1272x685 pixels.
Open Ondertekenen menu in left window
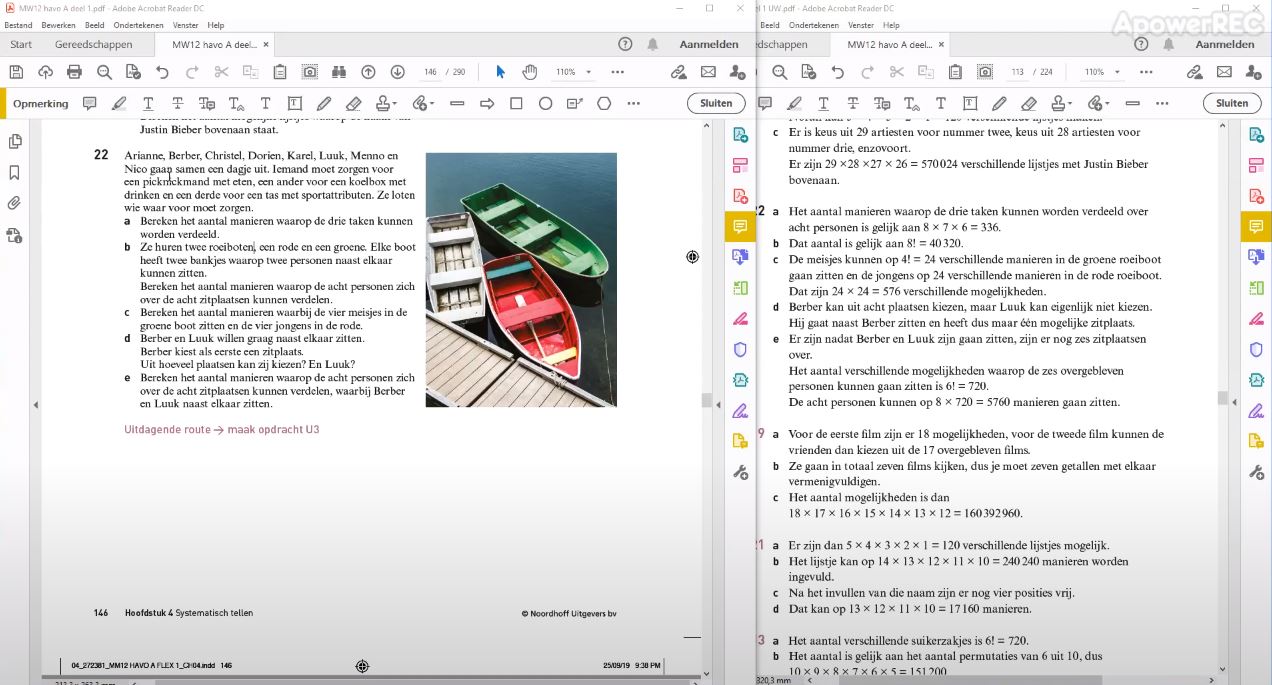point(140,25)
